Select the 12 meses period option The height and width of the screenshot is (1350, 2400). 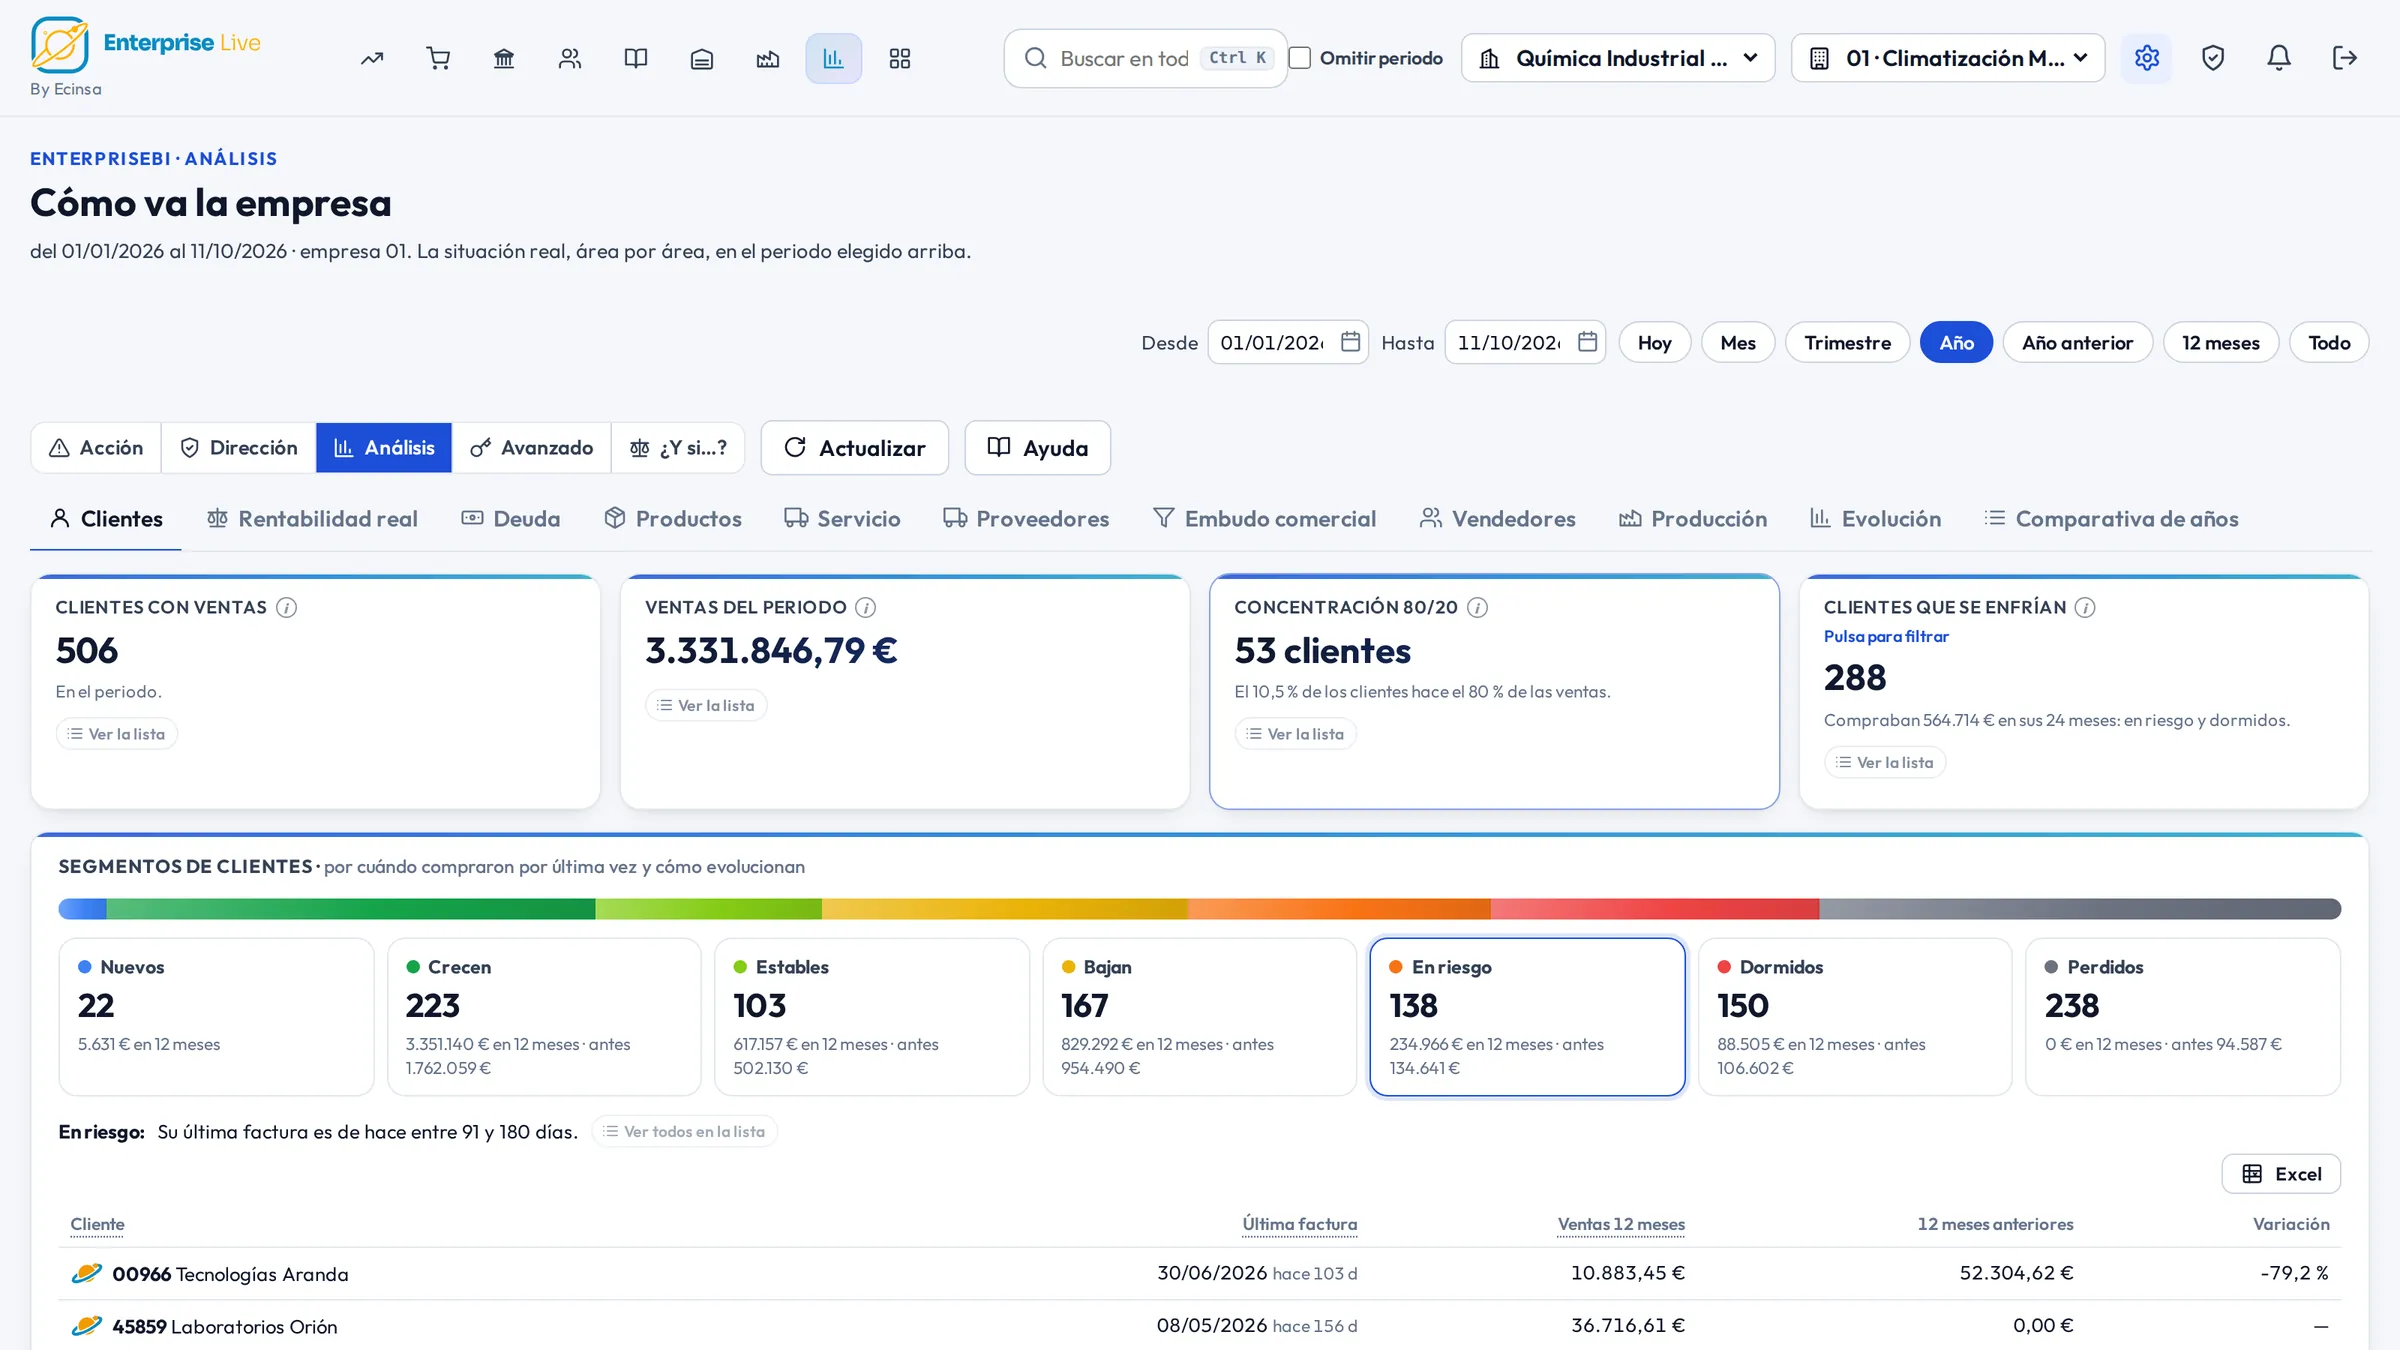[x=2220, y=342]
